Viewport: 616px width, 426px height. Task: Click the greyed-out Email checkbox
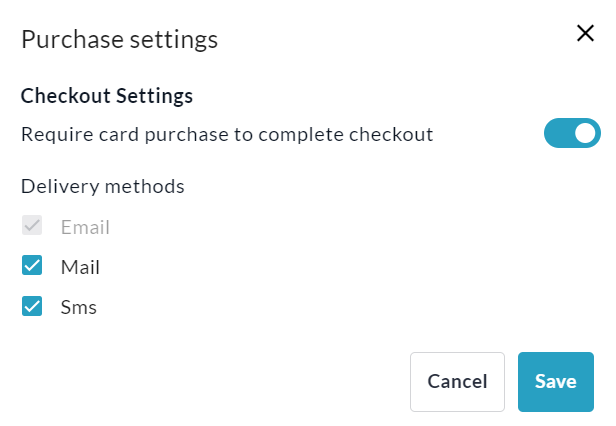32,226
